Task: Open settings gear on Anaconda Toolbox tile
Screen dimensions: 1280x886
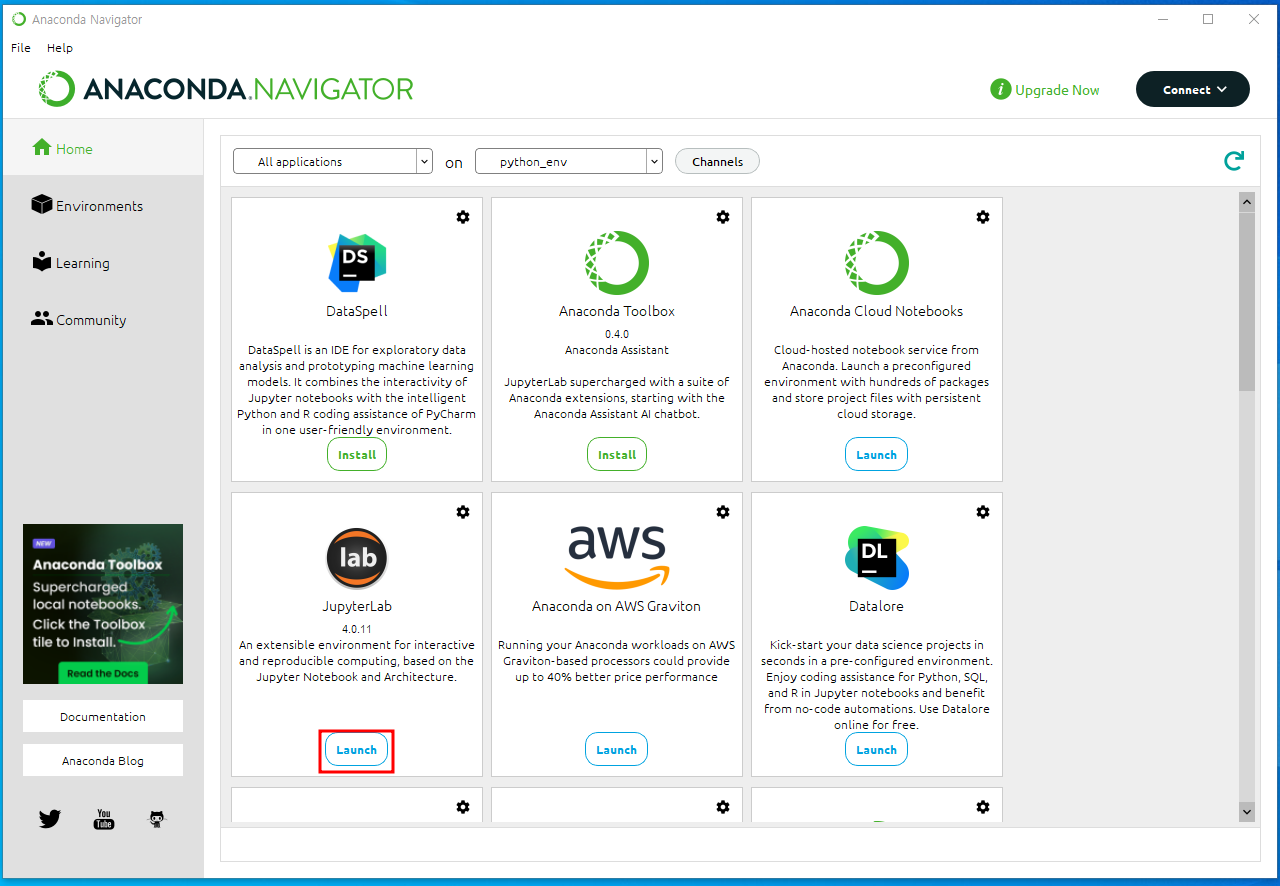Action: click(723, 217)
